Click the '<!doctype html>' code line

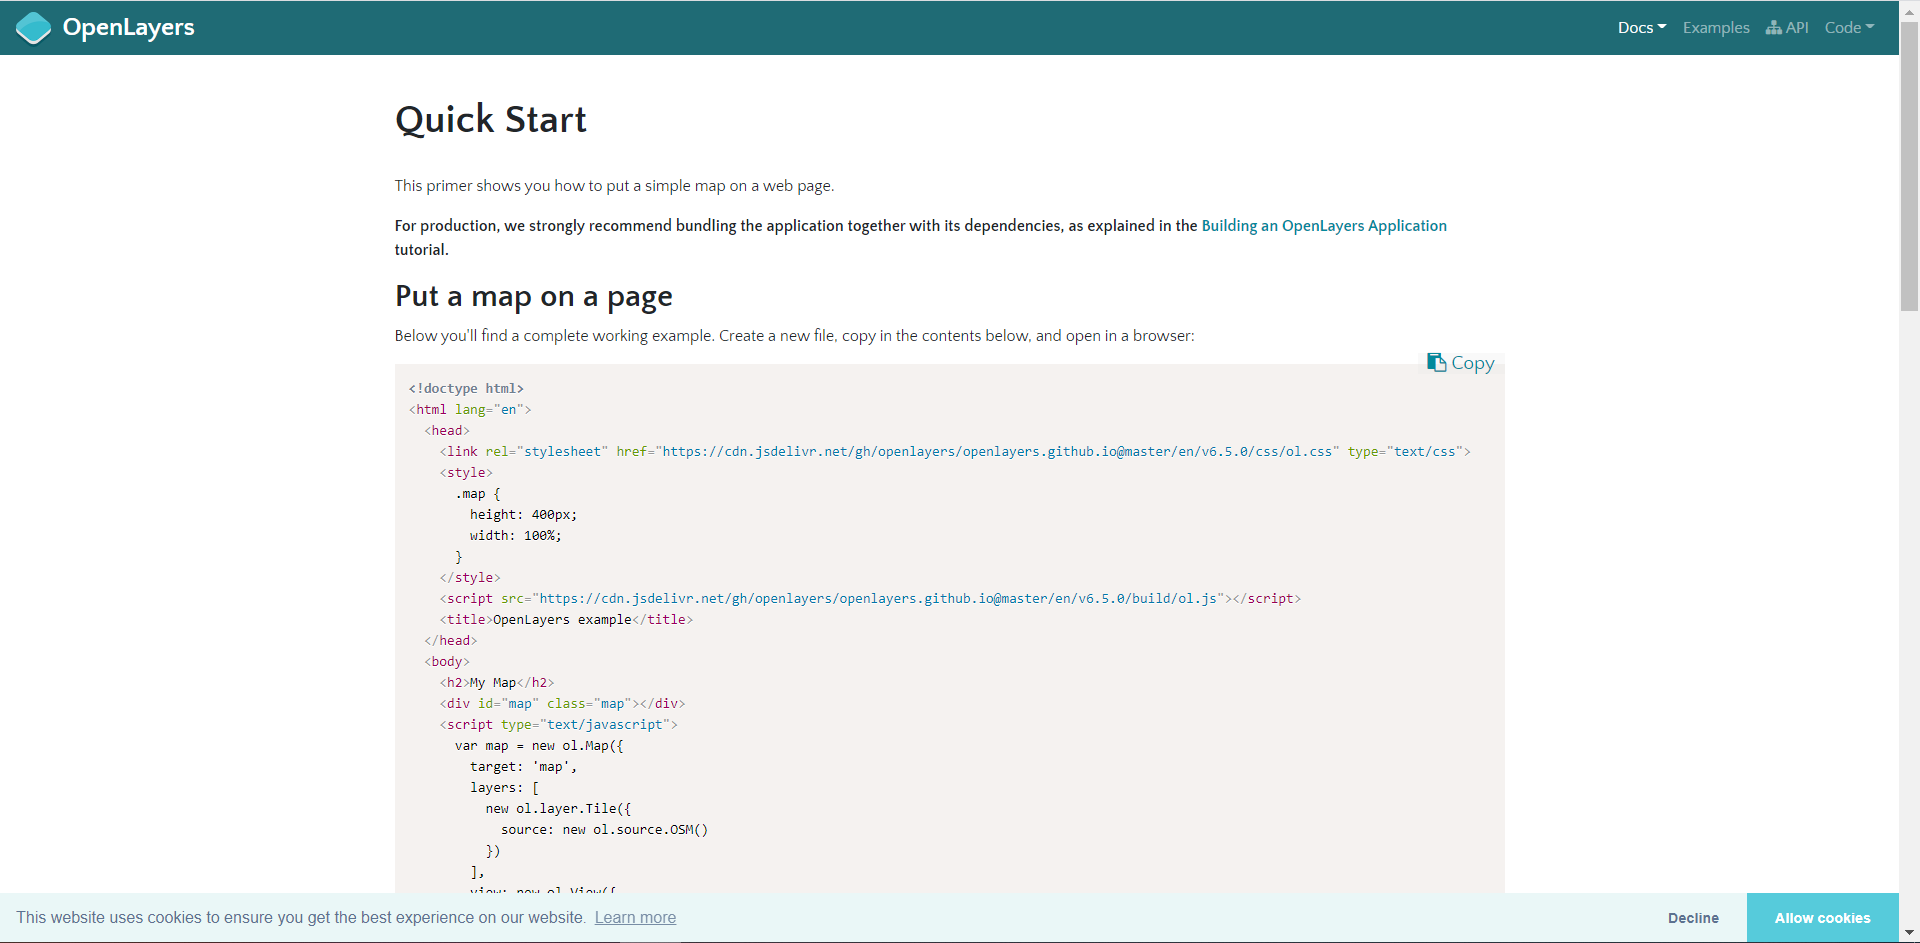click(466, 388)
